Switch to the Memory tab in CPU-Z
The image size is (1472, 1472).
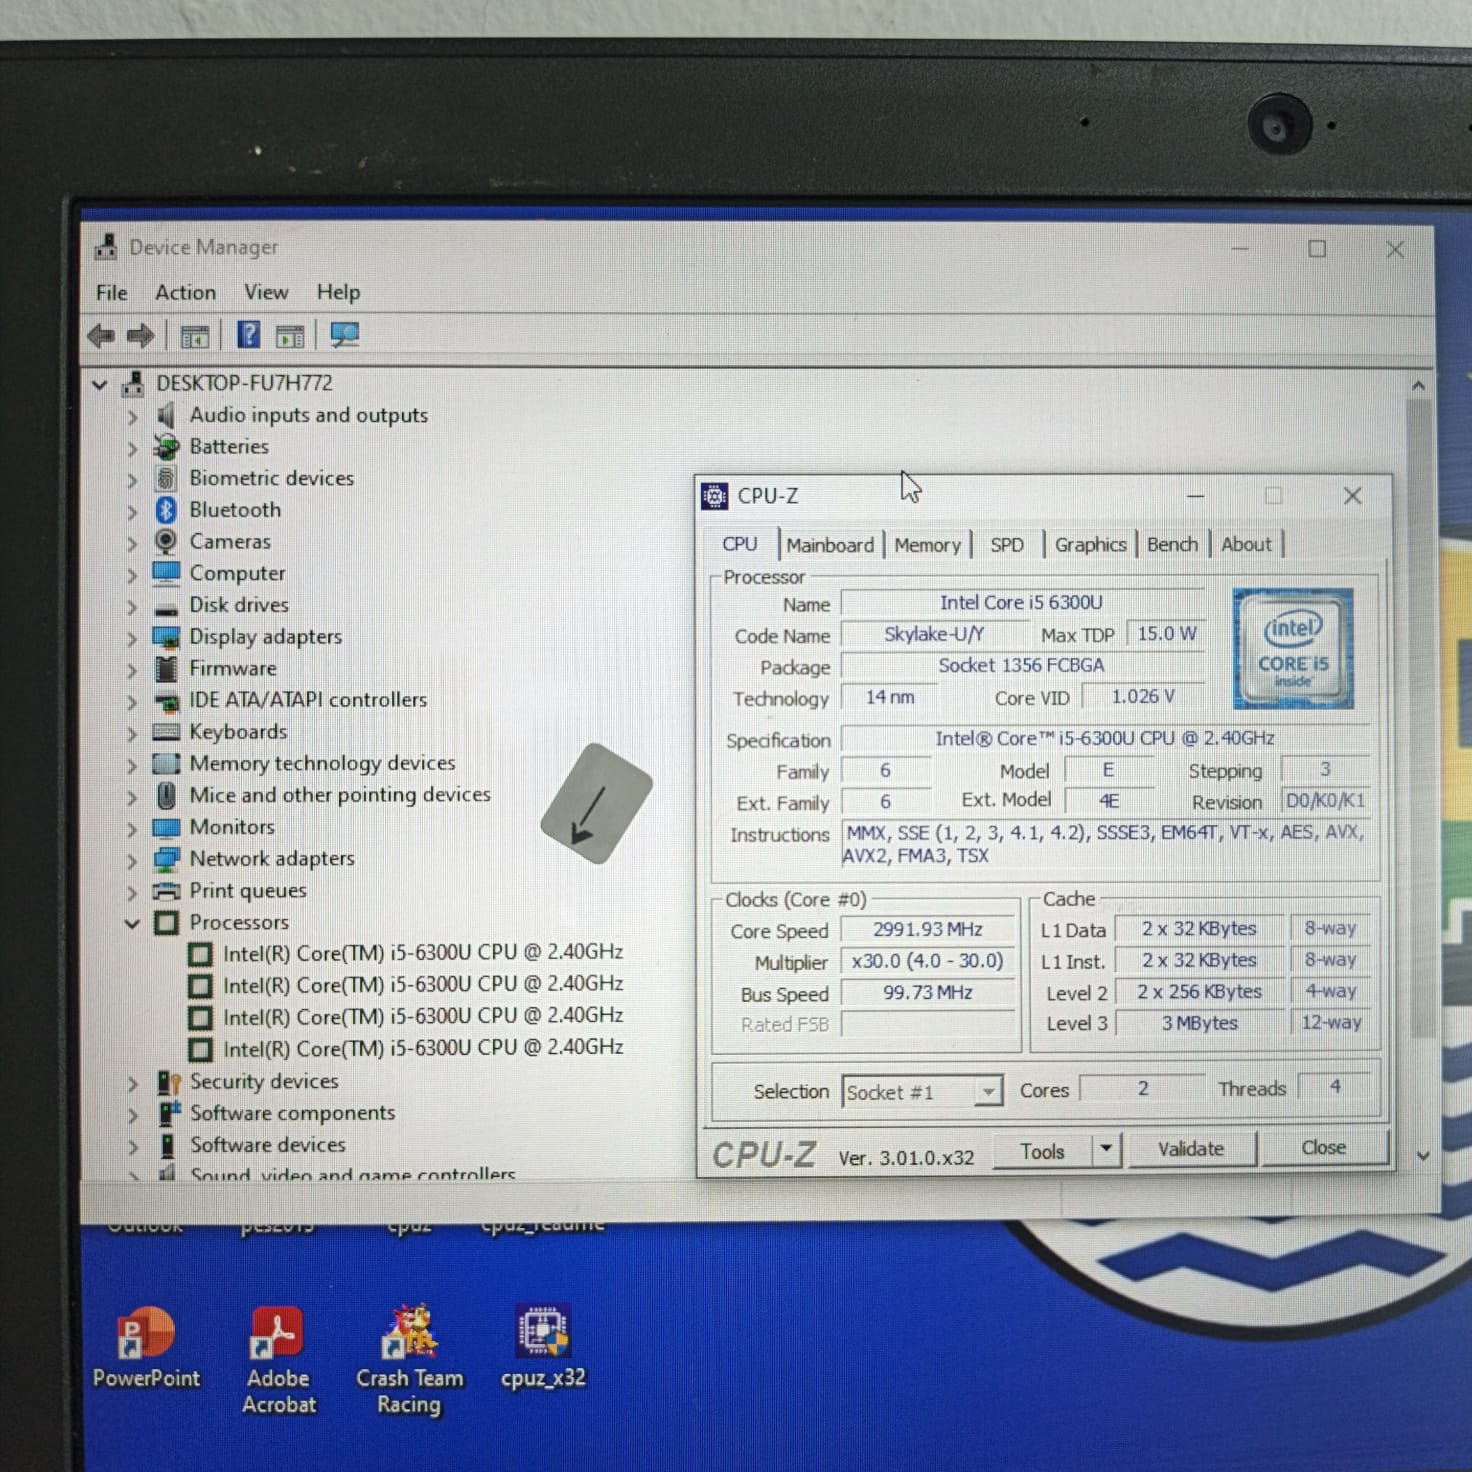point(927,545)
